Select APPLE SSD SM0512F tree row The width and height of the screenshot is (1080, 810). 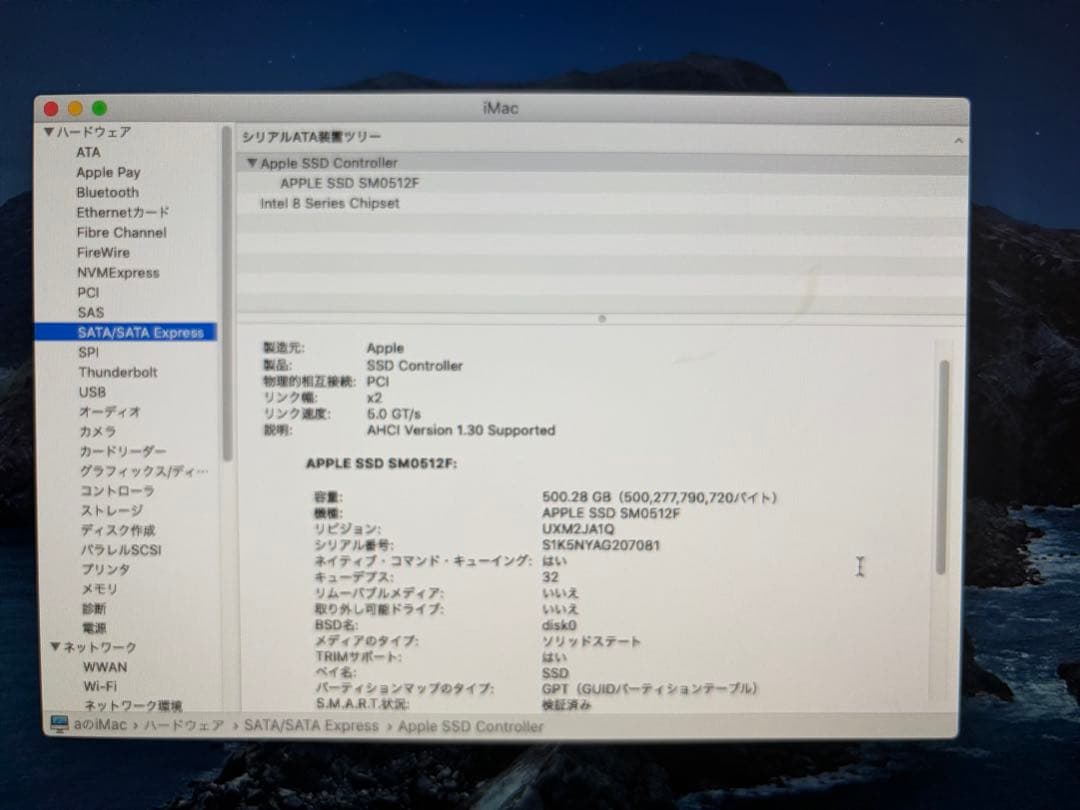click(349, 183)
